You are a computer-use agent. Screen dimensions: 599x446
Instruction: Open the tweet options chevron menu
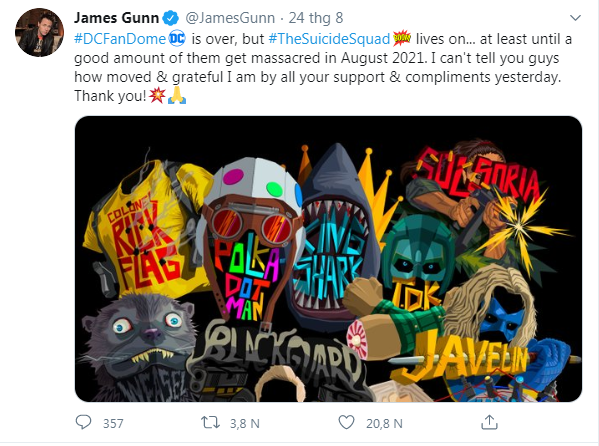tap(575, 18)
